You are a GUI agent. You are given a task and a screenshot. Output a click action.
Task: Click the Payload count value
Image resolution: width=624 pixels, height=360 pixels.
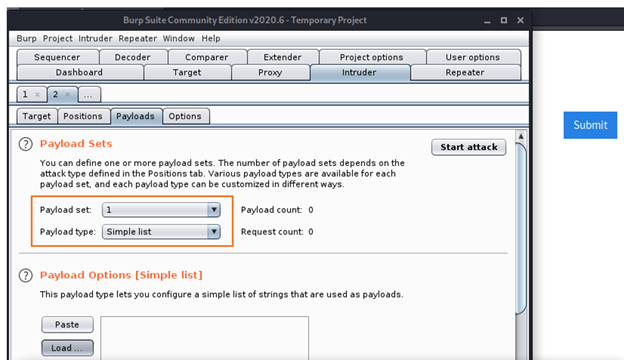(311, 210)
